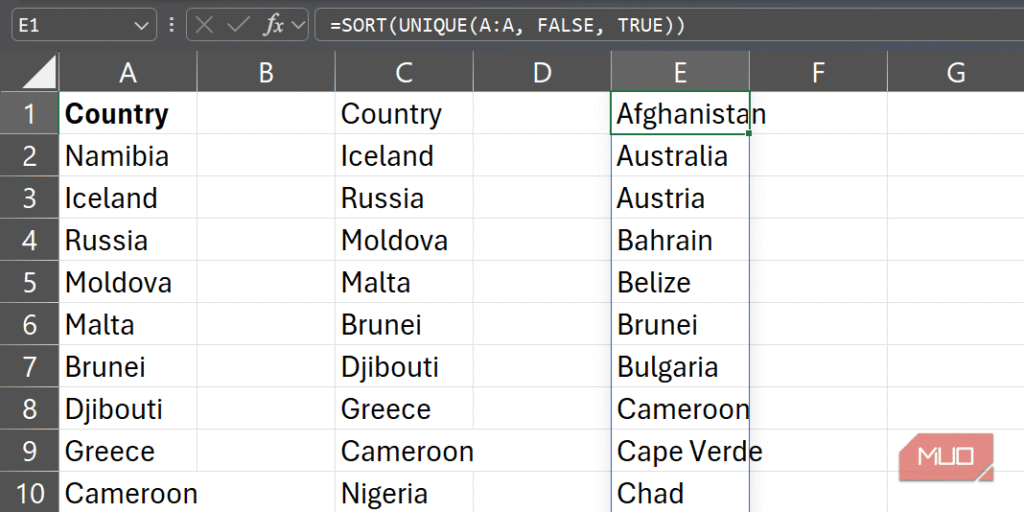1024x512 pixels.
Task: Select the row 10 header
Action: (29, 492)
